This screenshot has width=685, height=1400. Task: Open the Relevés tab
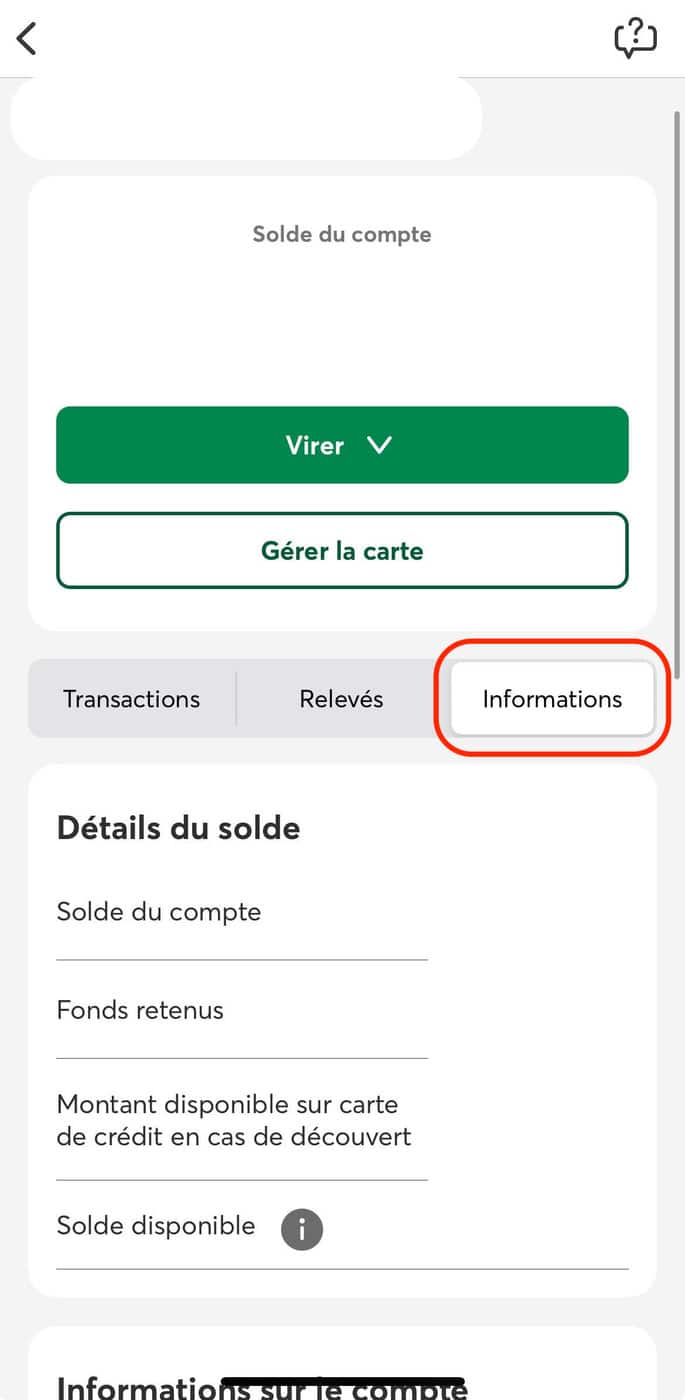tap(341, 699)
